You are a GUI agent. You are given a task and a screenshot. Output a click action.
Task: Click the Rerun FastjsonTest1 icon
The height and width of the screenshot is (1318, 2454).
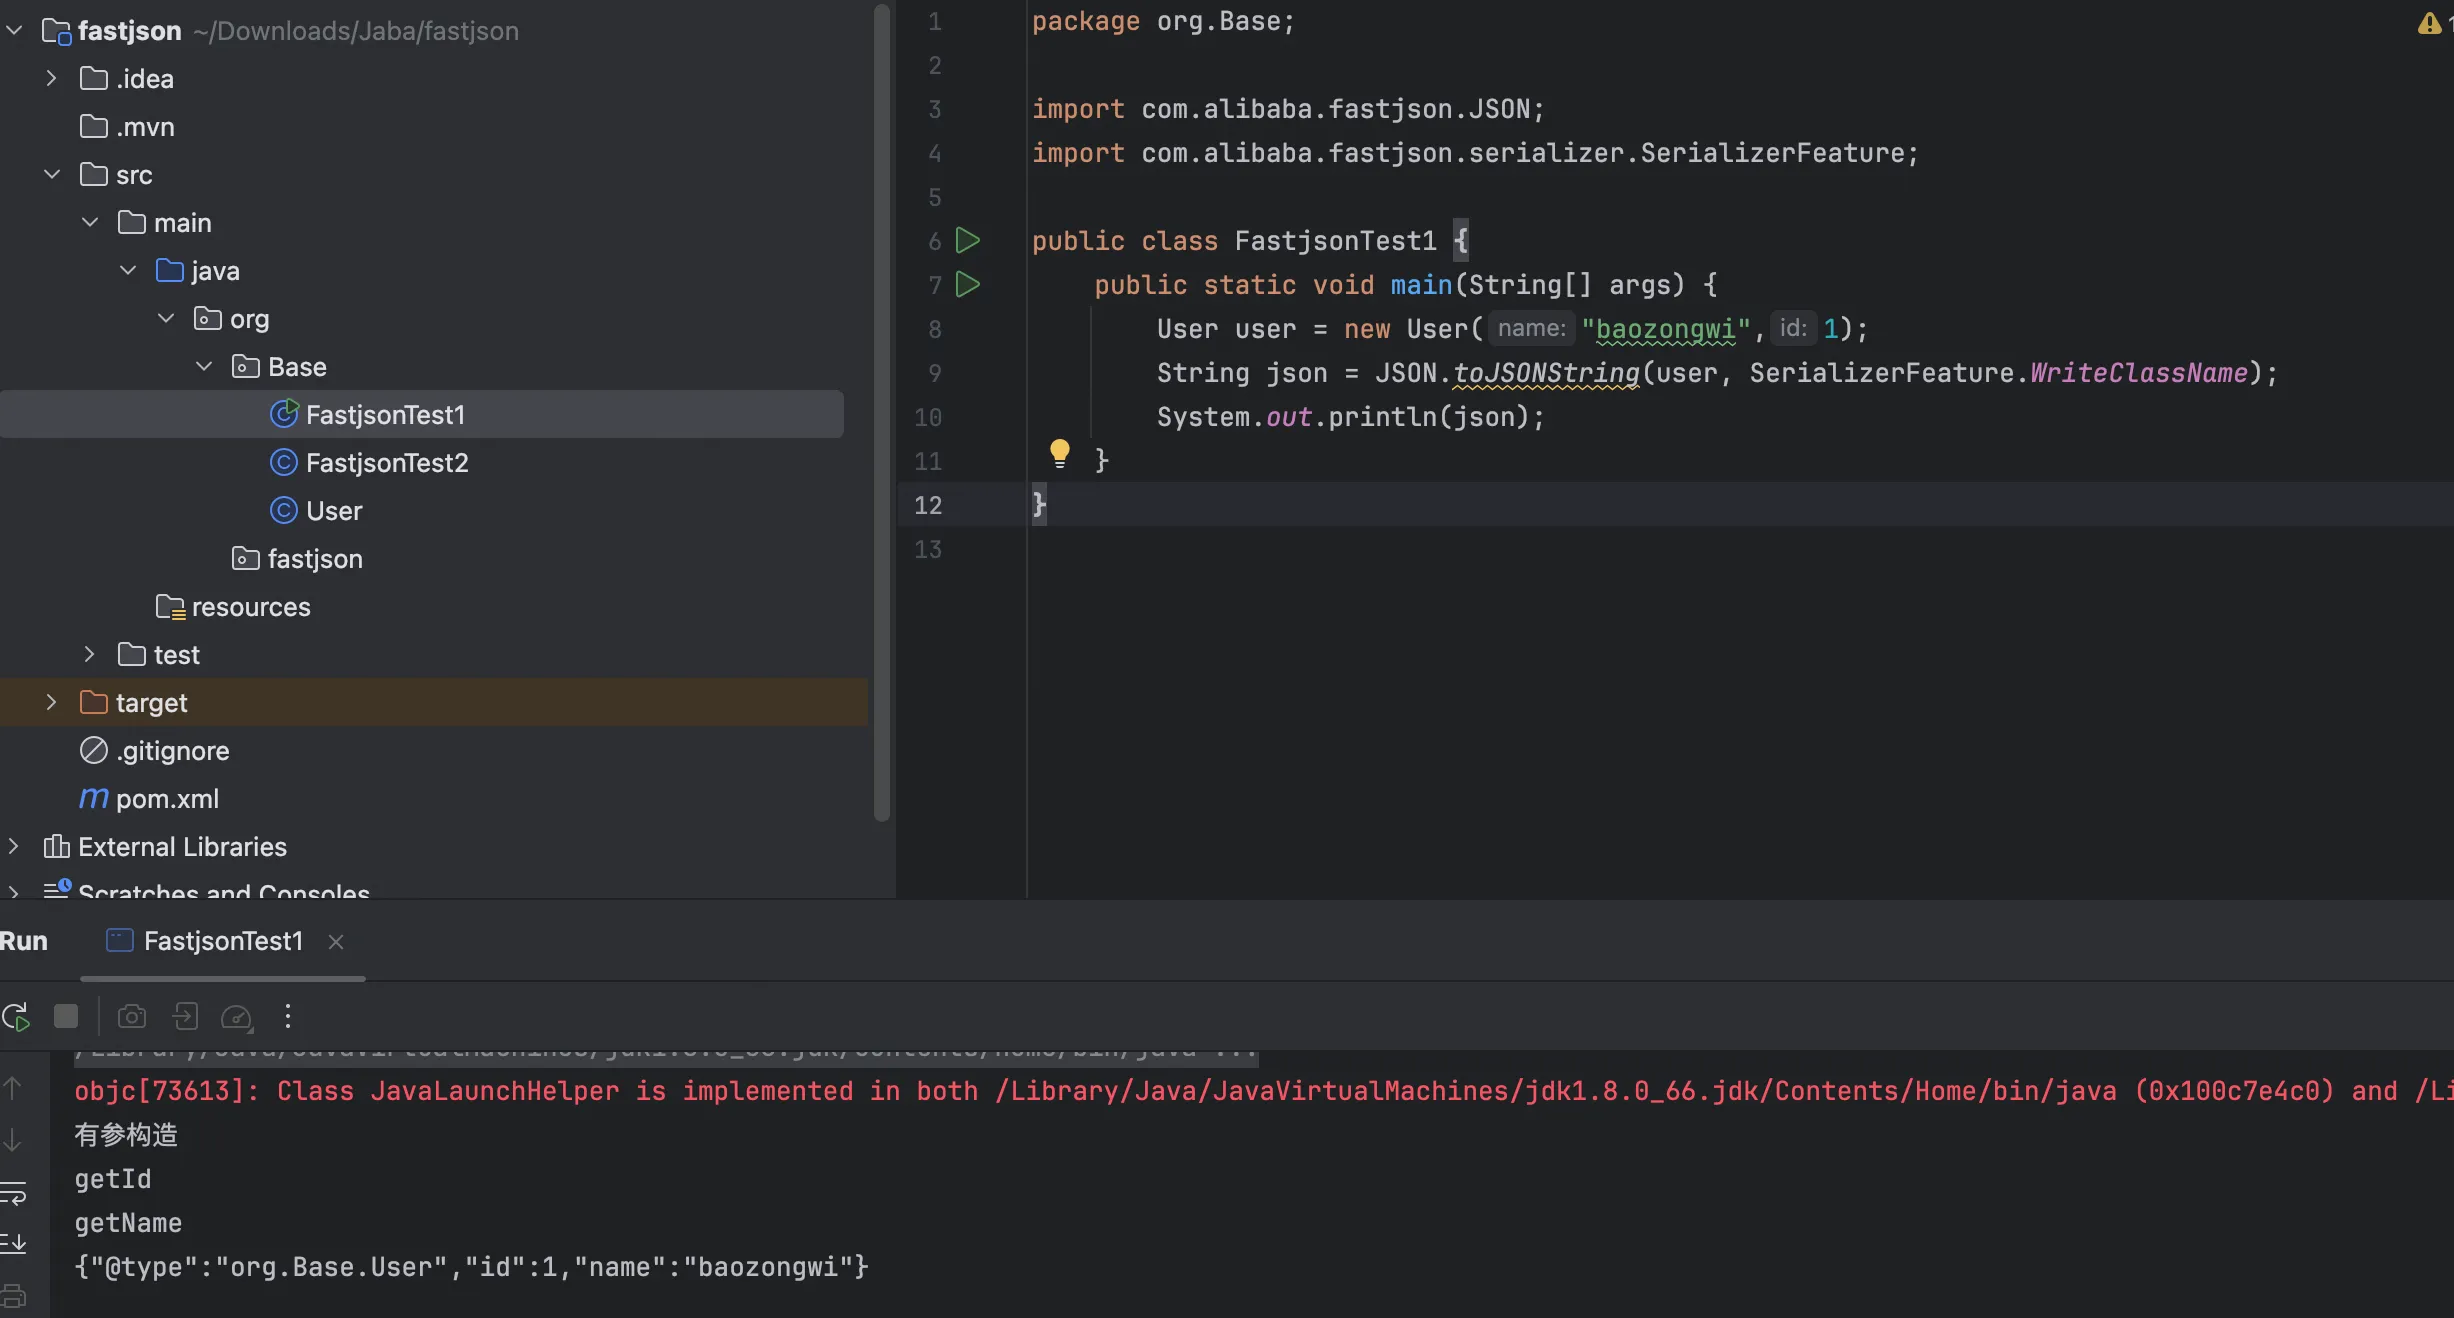pos(16,1017)
